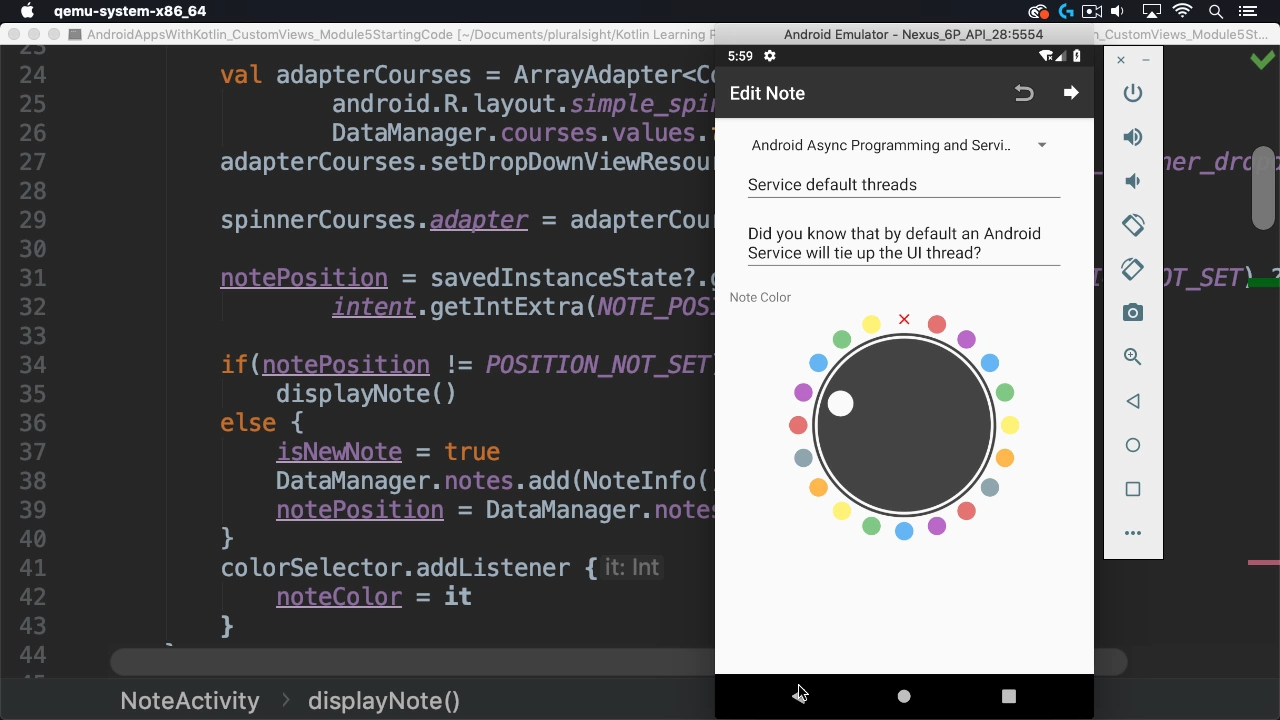Tap the settings gear in Android status bar
Viewport: 1280px width, 720px height.
(769, 56)
